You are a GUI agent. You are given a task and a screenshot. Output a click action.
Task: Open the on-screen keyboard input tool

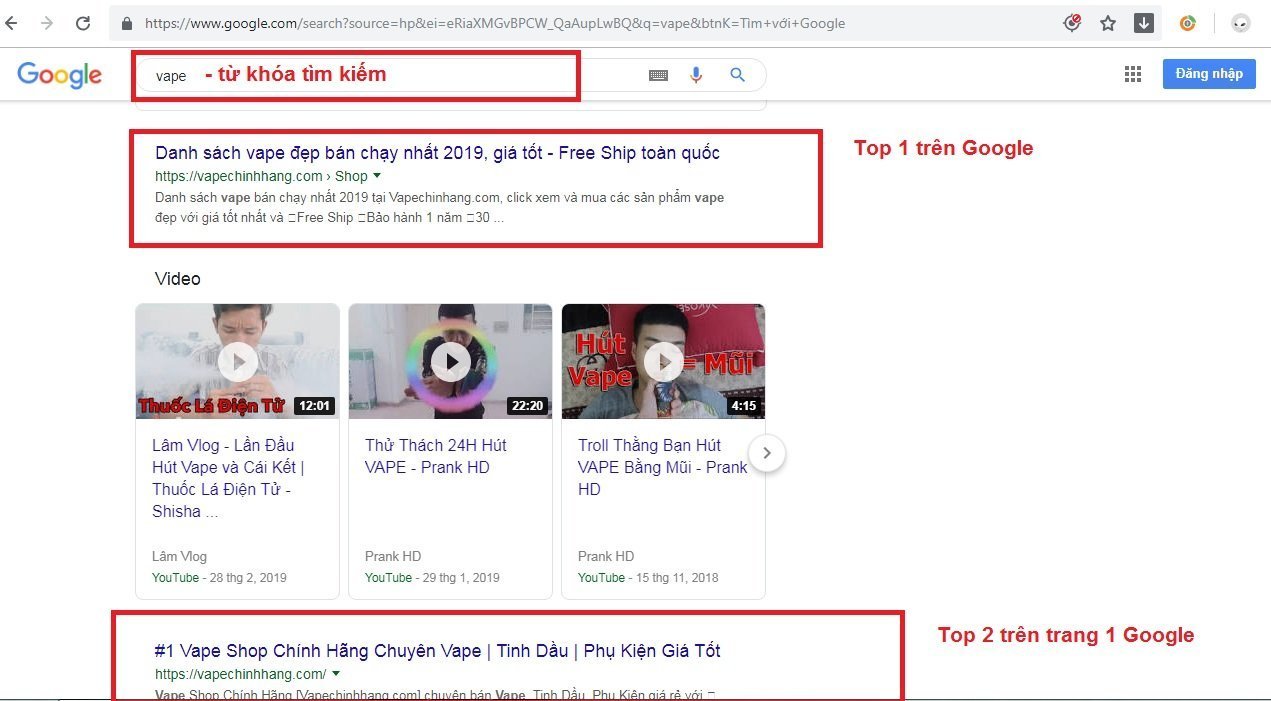658,75
